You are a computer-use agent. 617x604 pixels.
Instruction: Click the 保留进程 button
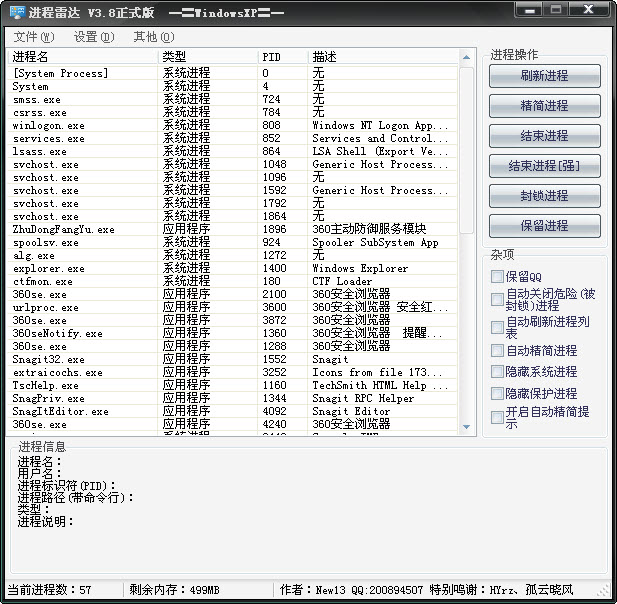(545, 225)
